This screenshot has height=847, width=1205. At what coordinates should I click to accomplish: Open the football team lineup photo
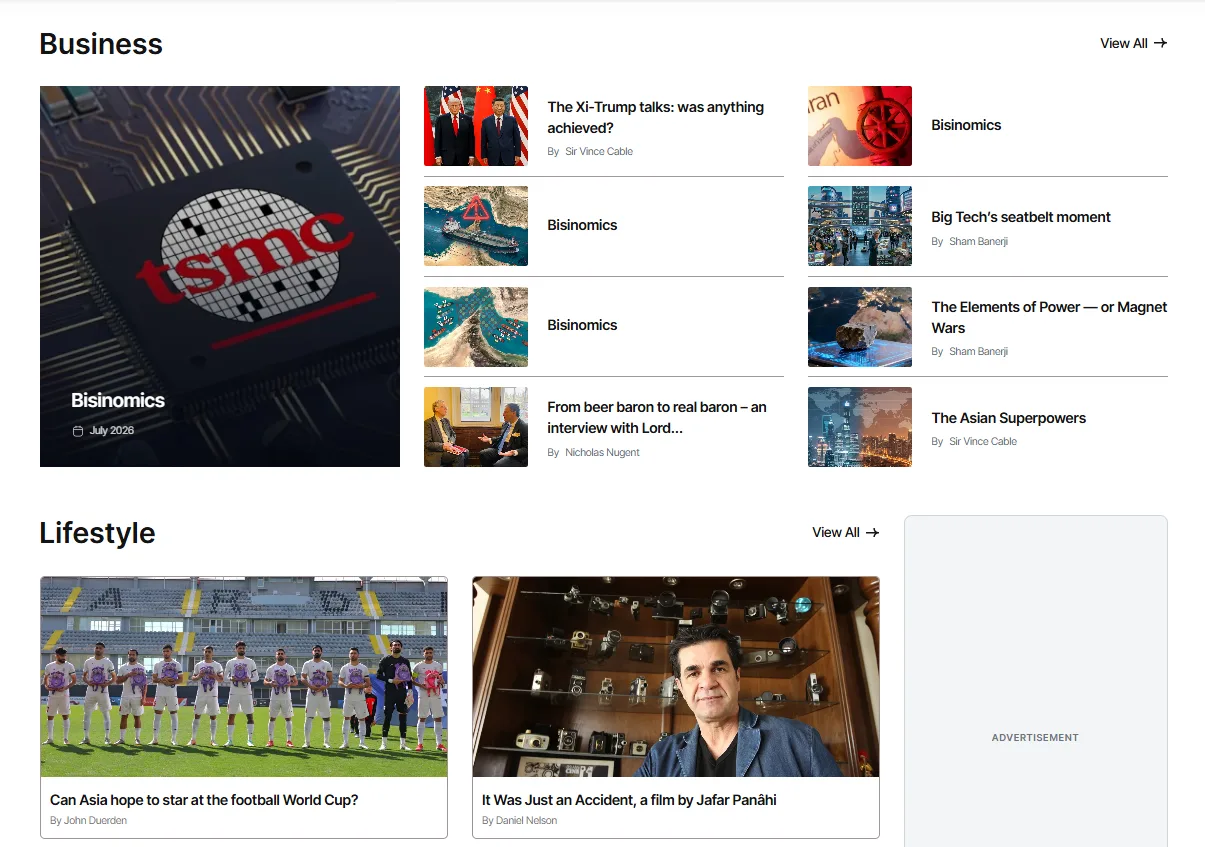tap(244, 677)
